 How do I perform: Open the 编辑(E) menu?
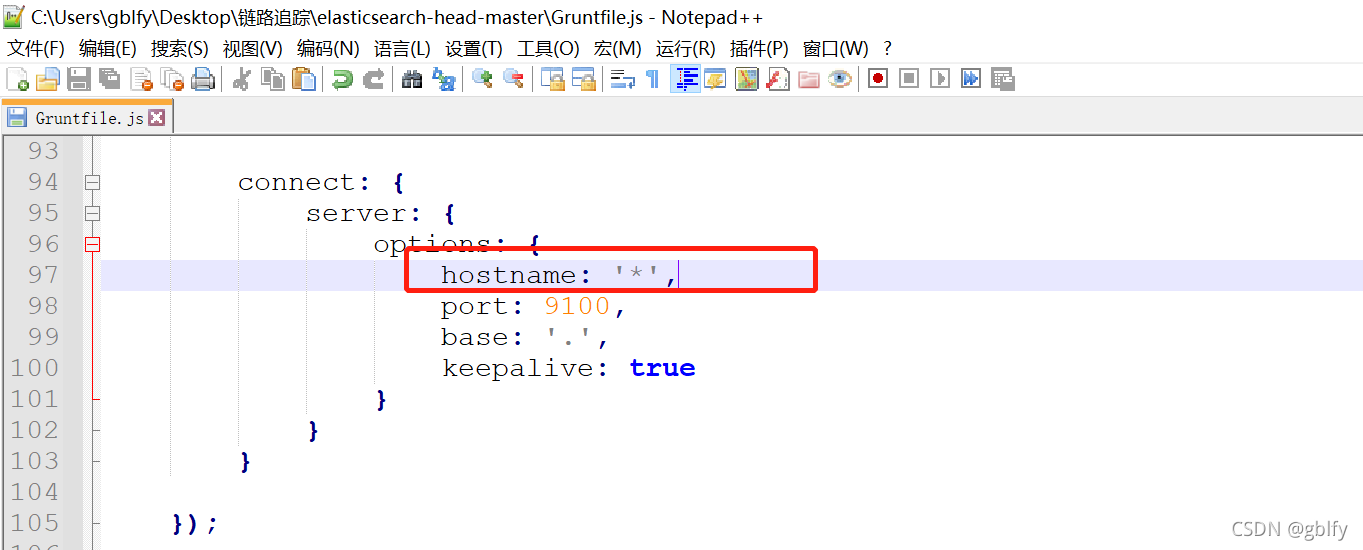pos(108,49)
